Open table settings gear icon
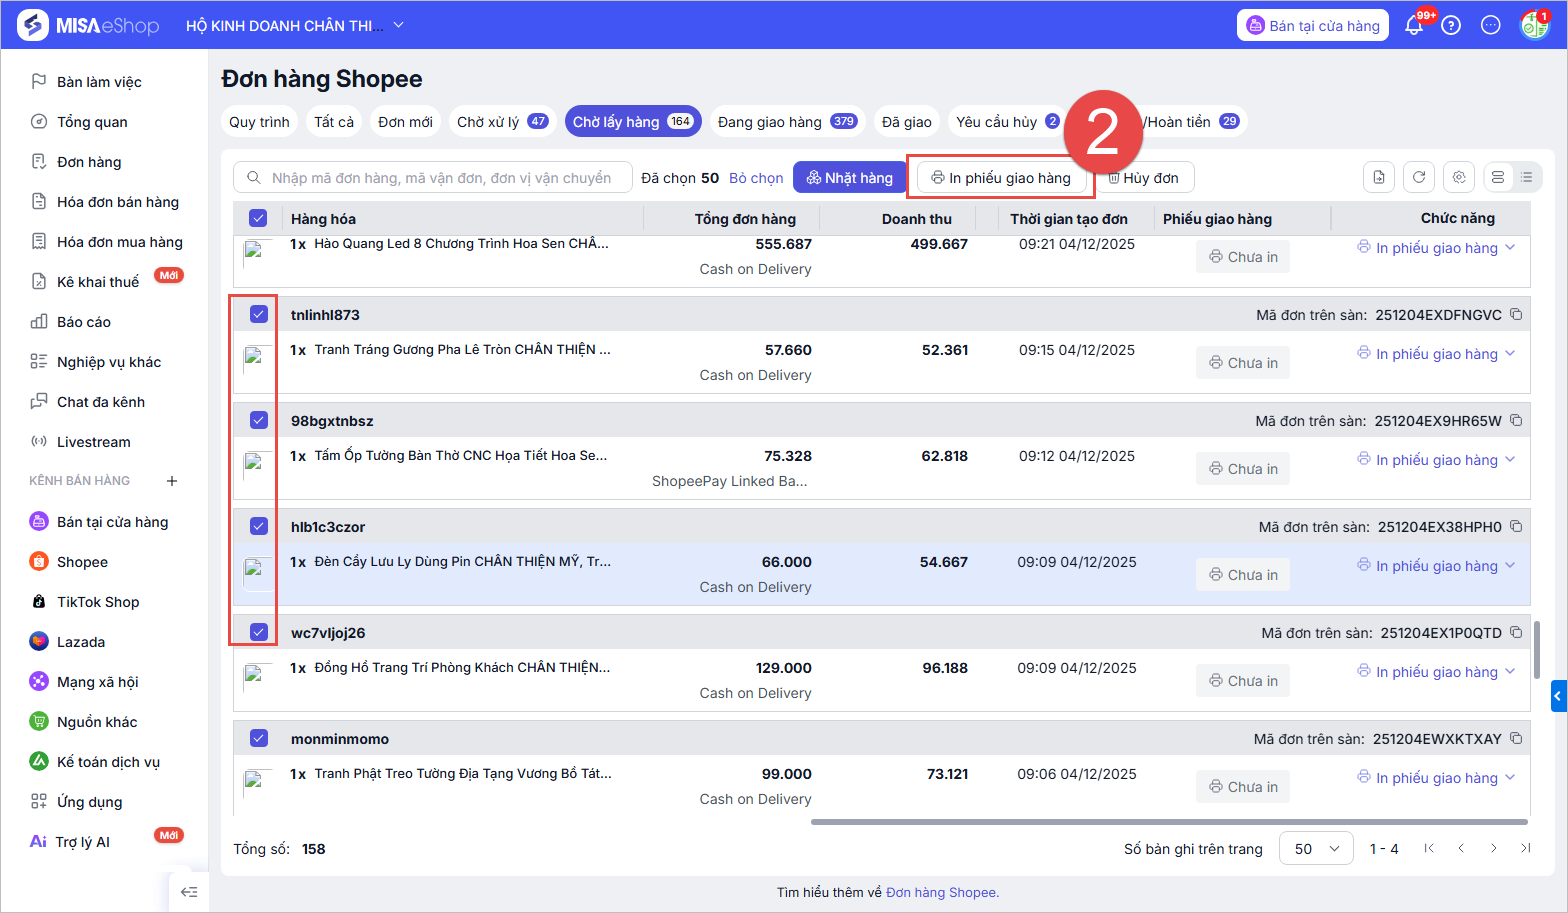Screen dimensions: 1568x913 point(1459,177)
